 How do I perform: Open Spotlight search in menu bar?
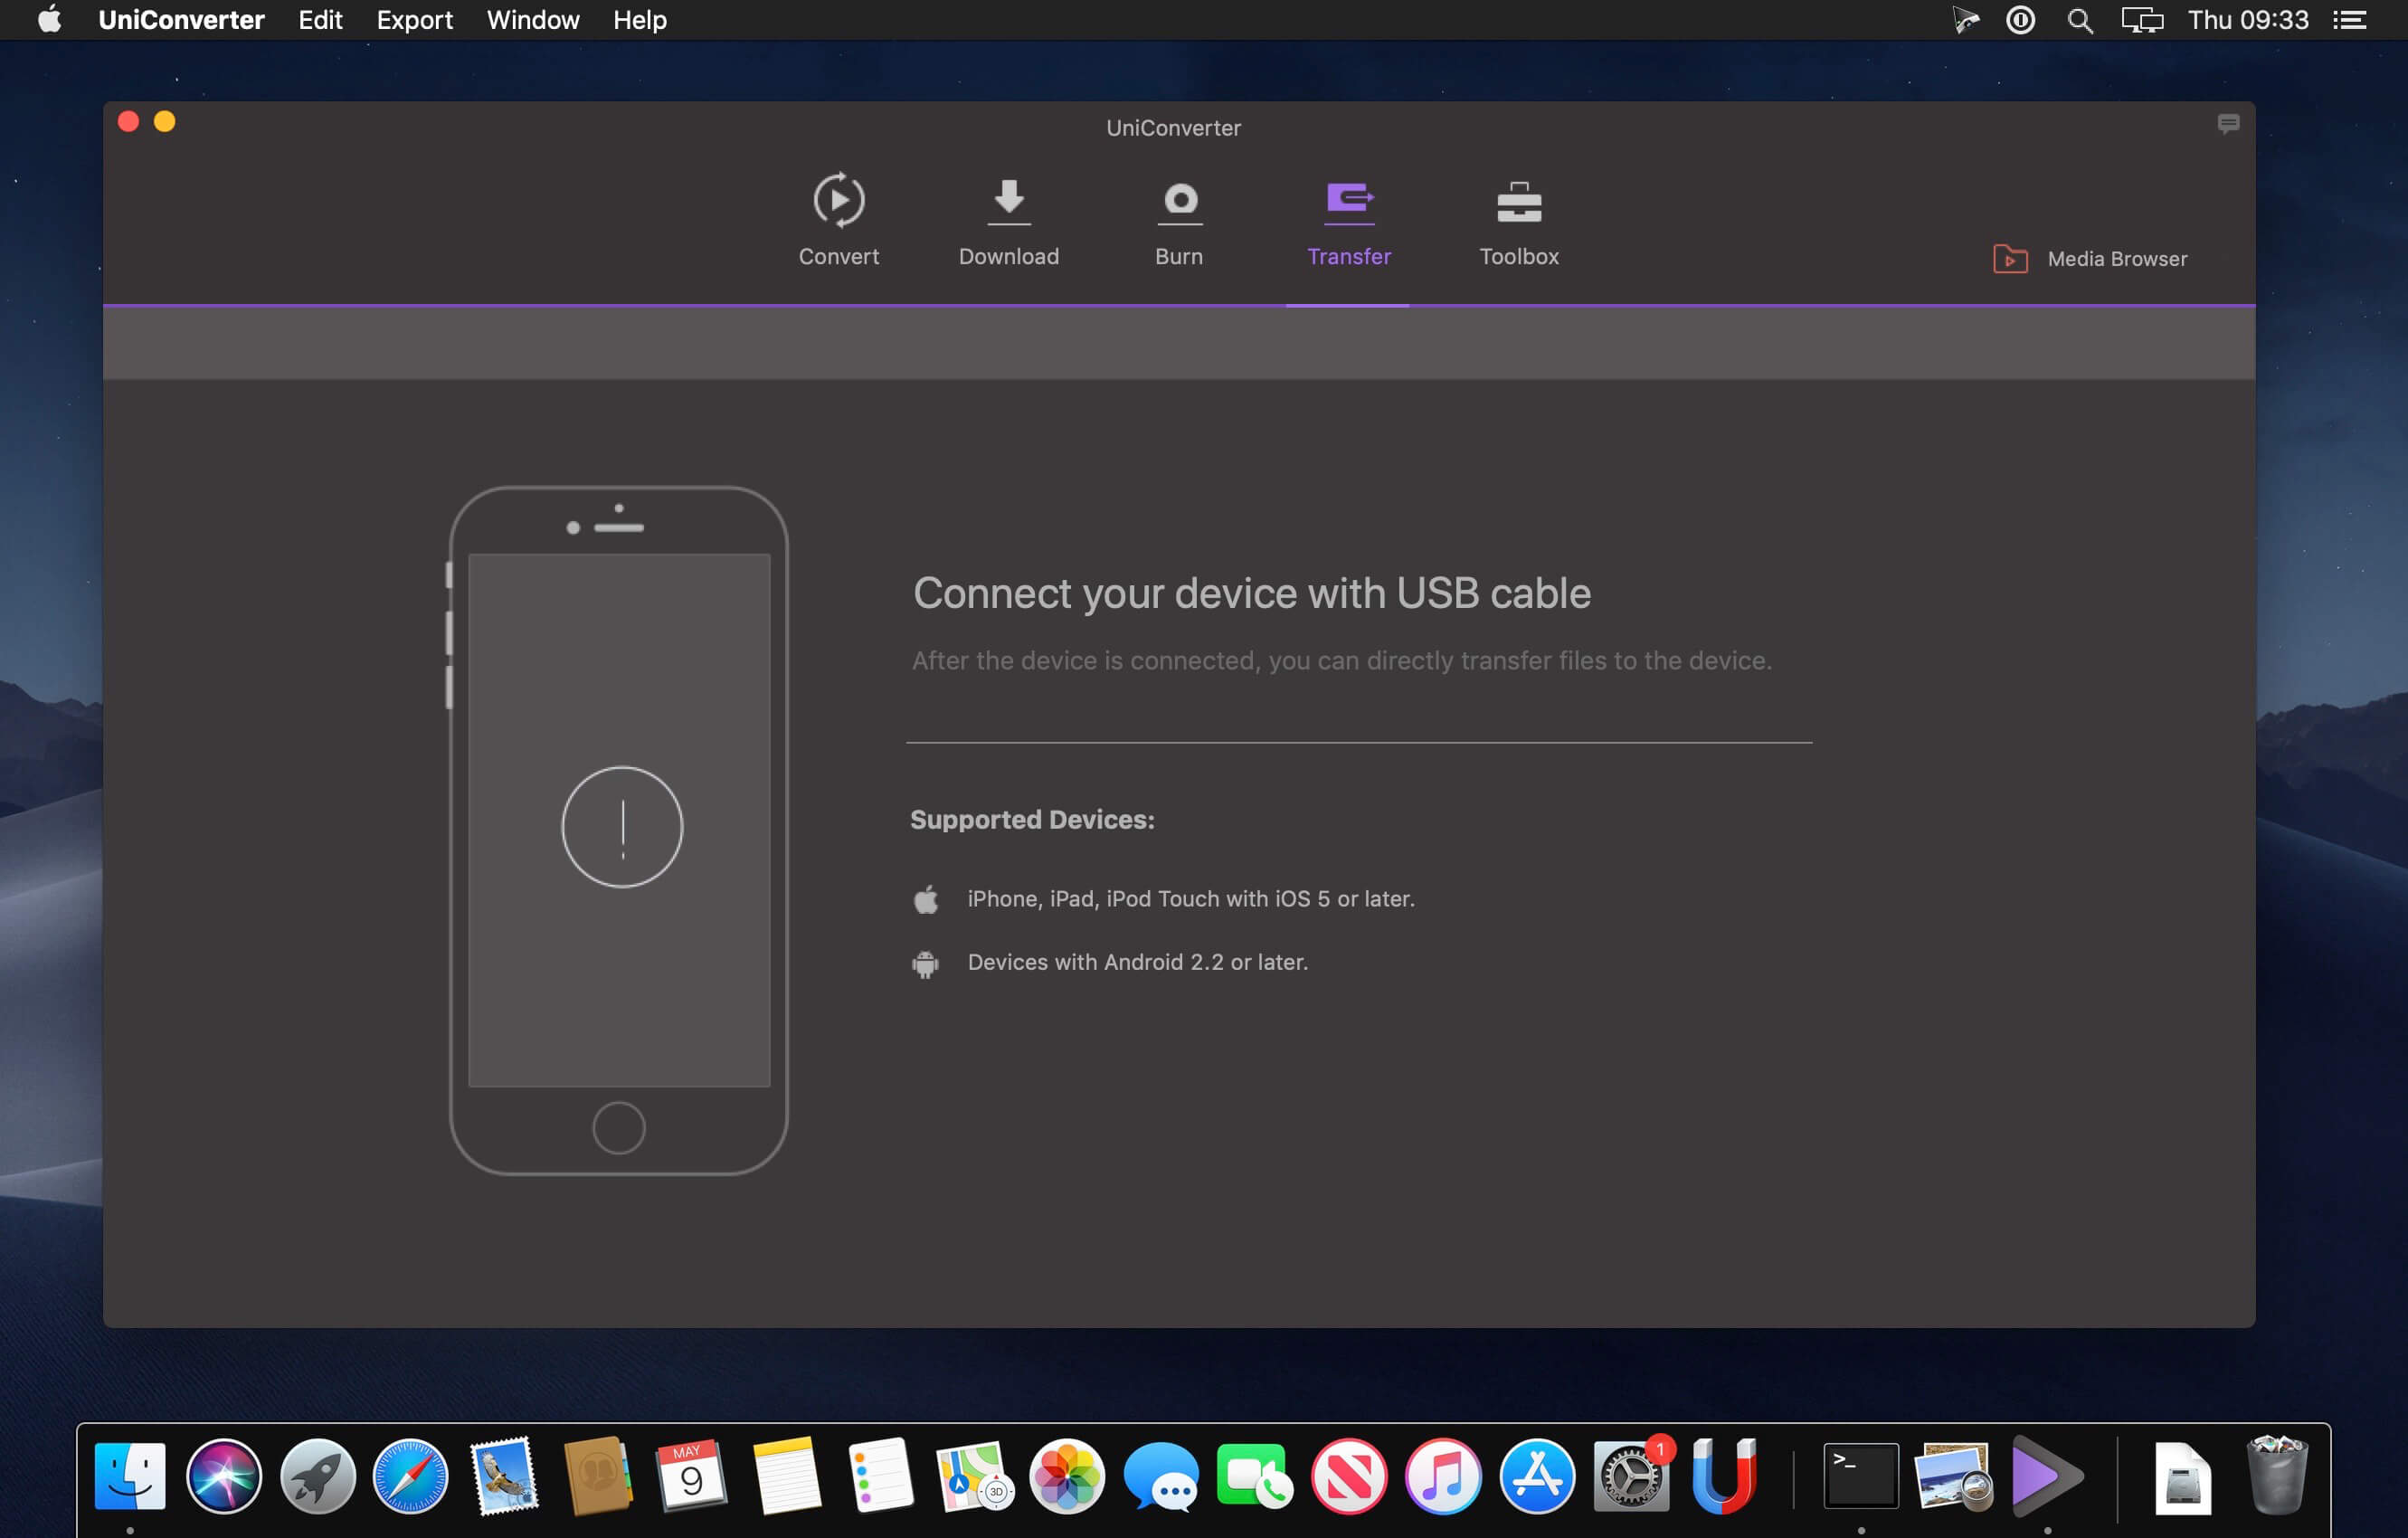click(2079, 20)
